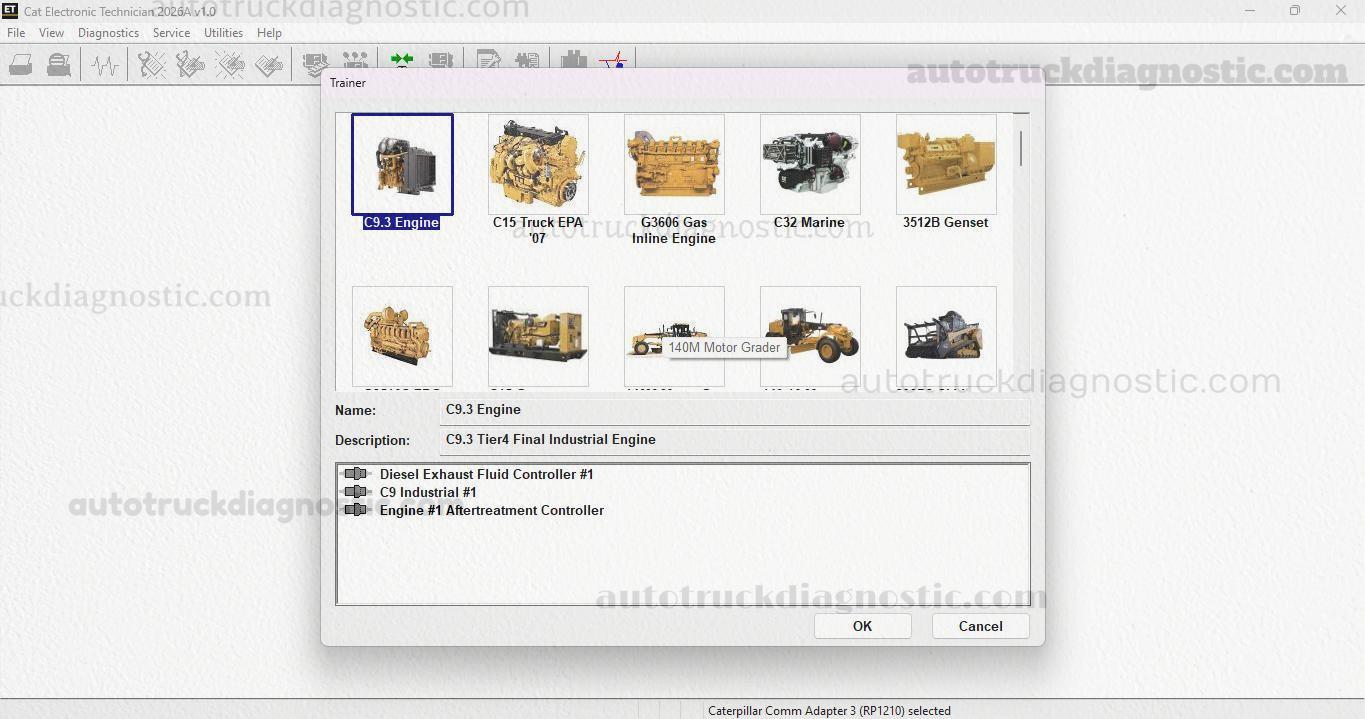
Task: Click the second diagnostic codes toolbar icon
Action: pyautogui.click(x=190, y=65)
